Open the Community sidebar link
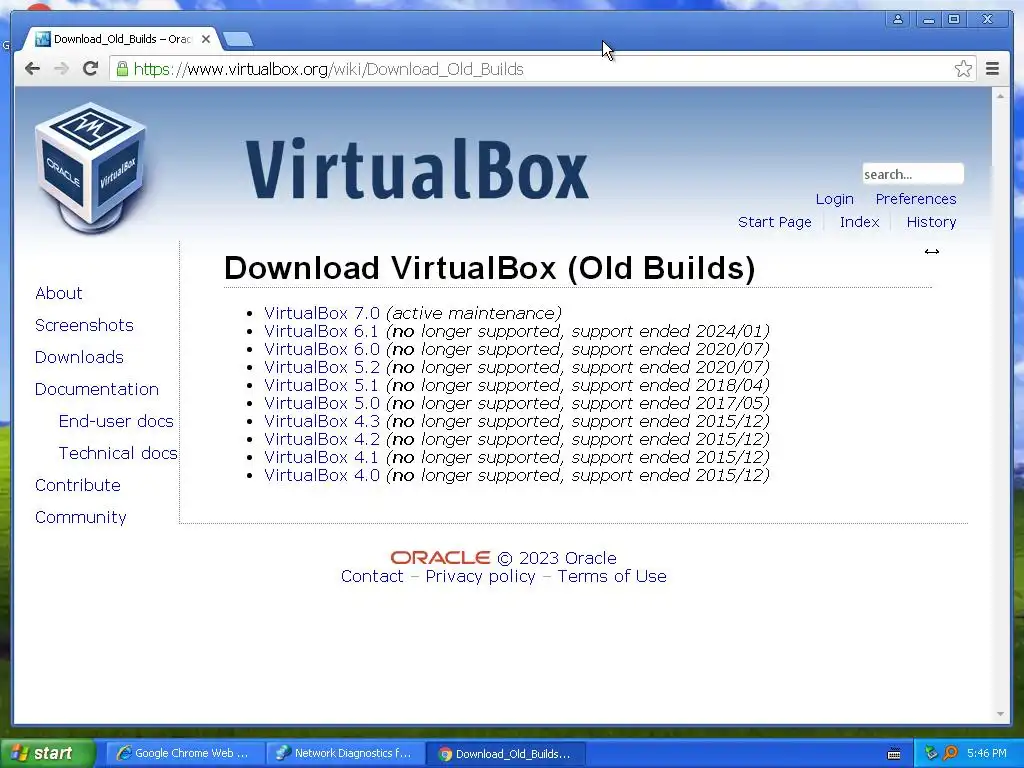The image size is (1024, 768). click(80, 517)
